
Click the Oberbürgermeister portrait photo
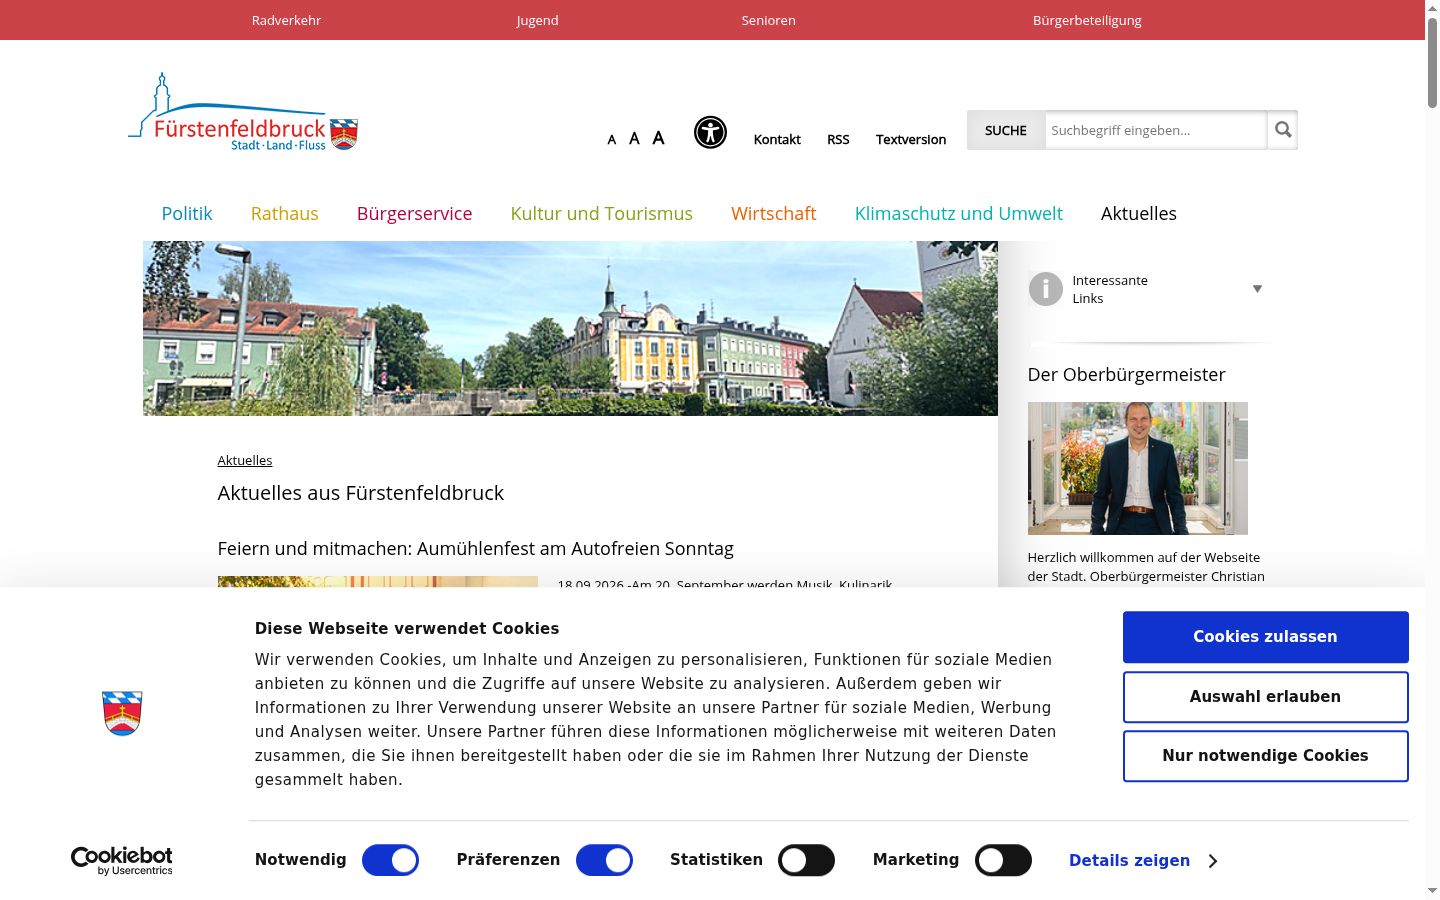point(1137,468)
